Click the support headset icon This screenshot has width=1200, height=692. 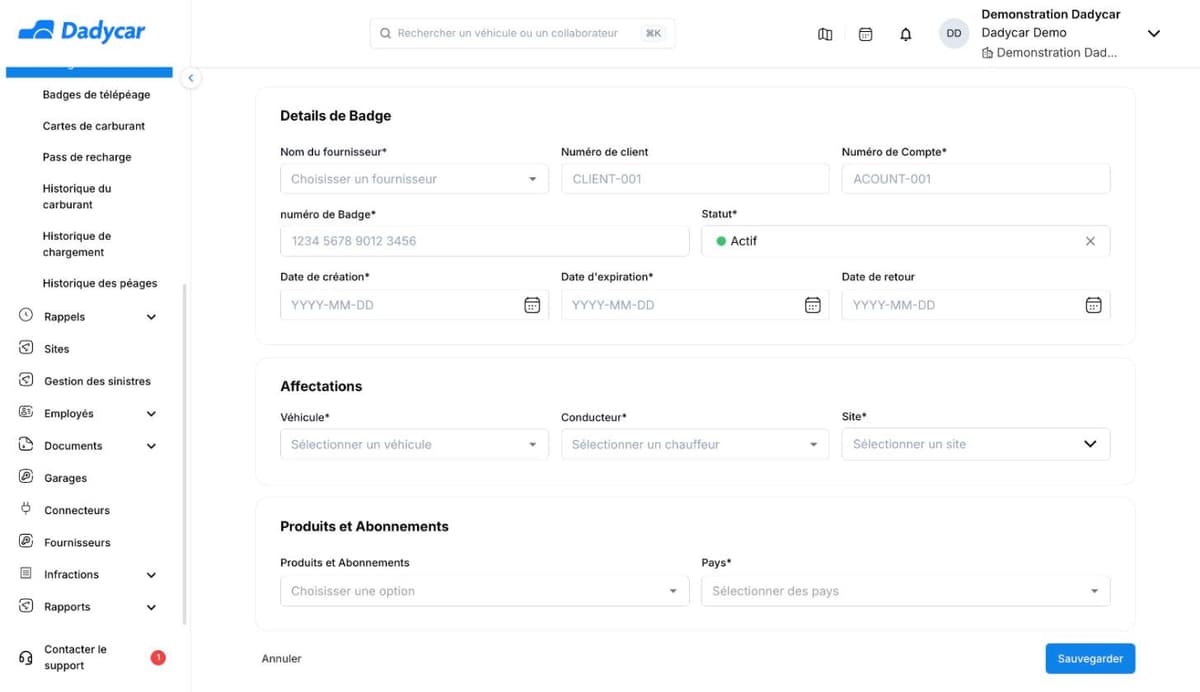point(26,658)
